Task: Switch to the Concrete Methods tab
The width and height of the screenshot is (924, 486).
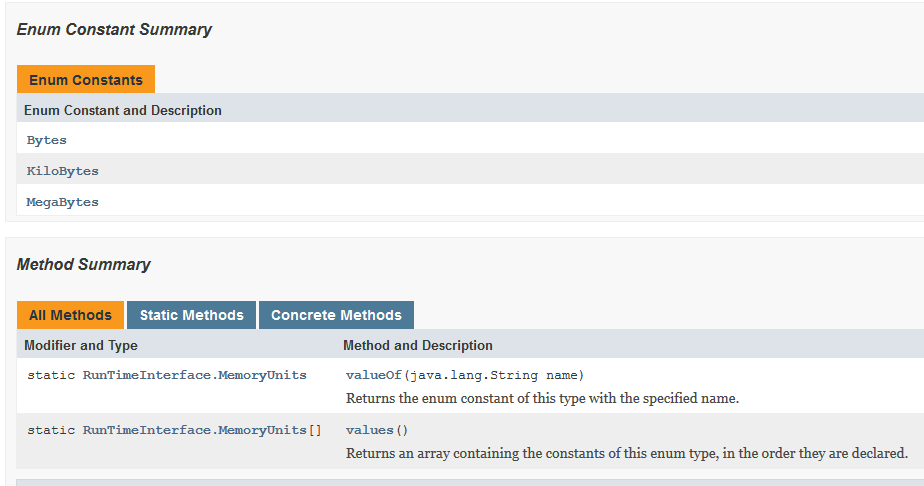Action: (336, 315)
